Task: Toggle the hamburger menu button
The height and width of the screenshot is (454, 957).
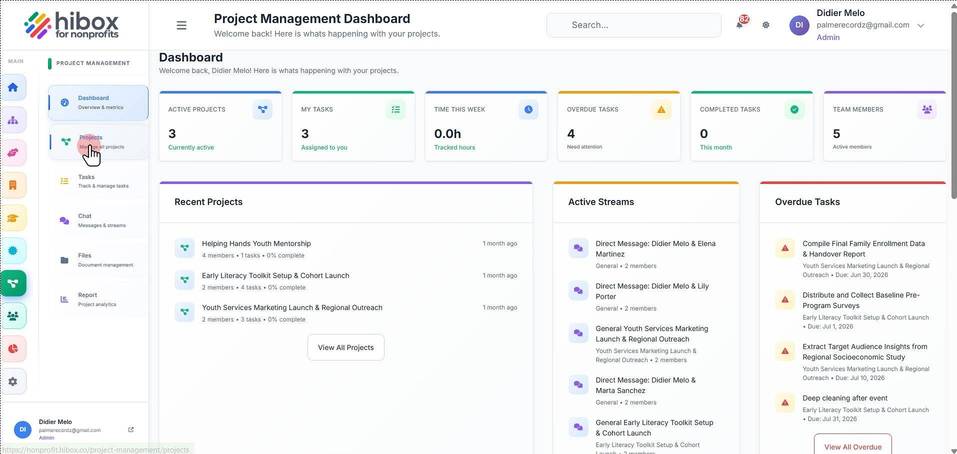Action: point(181,25)
